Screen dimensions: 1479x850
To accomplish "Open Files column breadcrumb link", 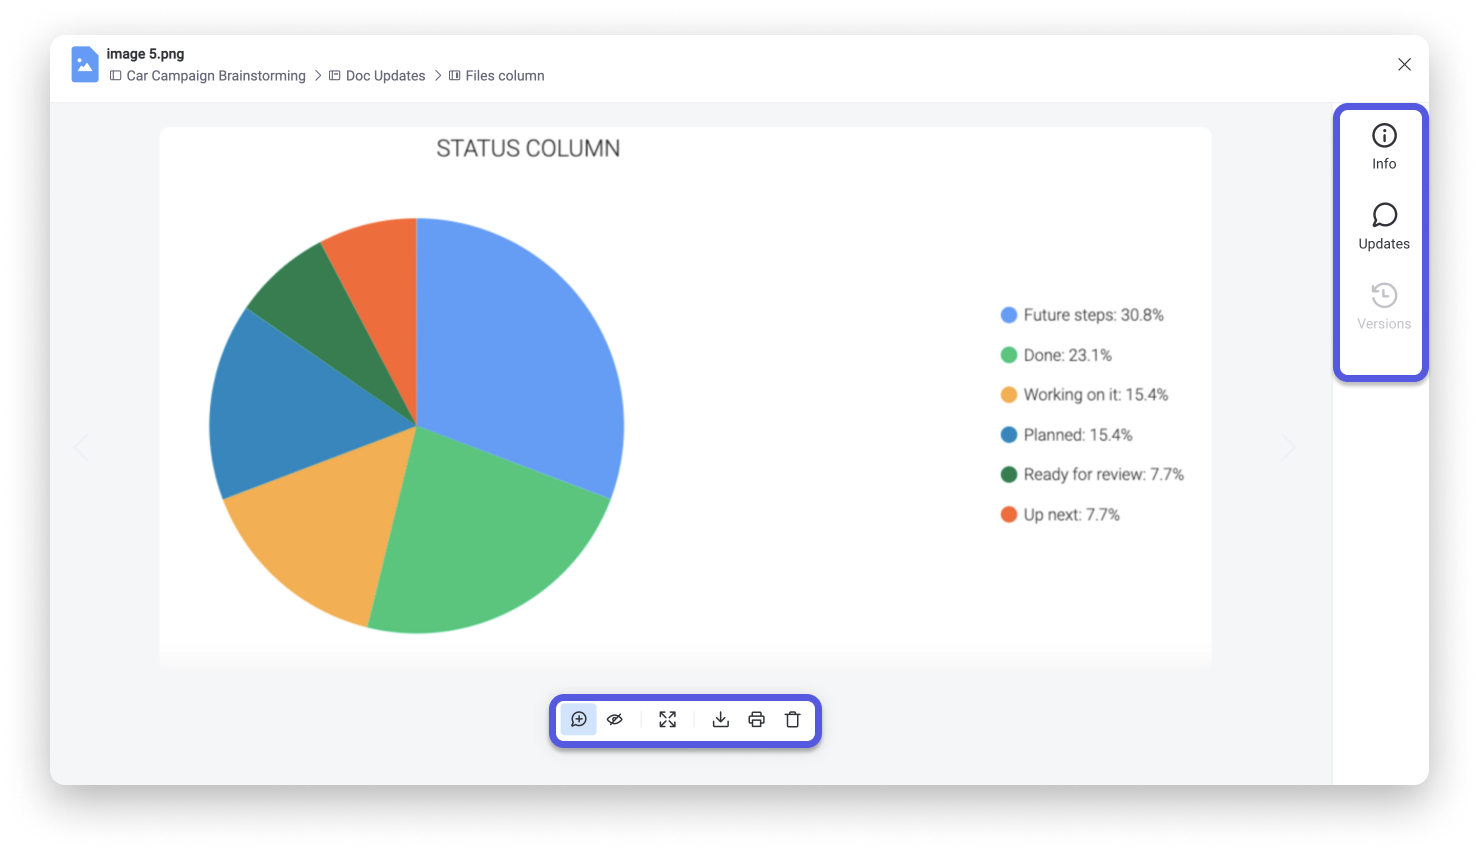I will [x=497, y=76].
